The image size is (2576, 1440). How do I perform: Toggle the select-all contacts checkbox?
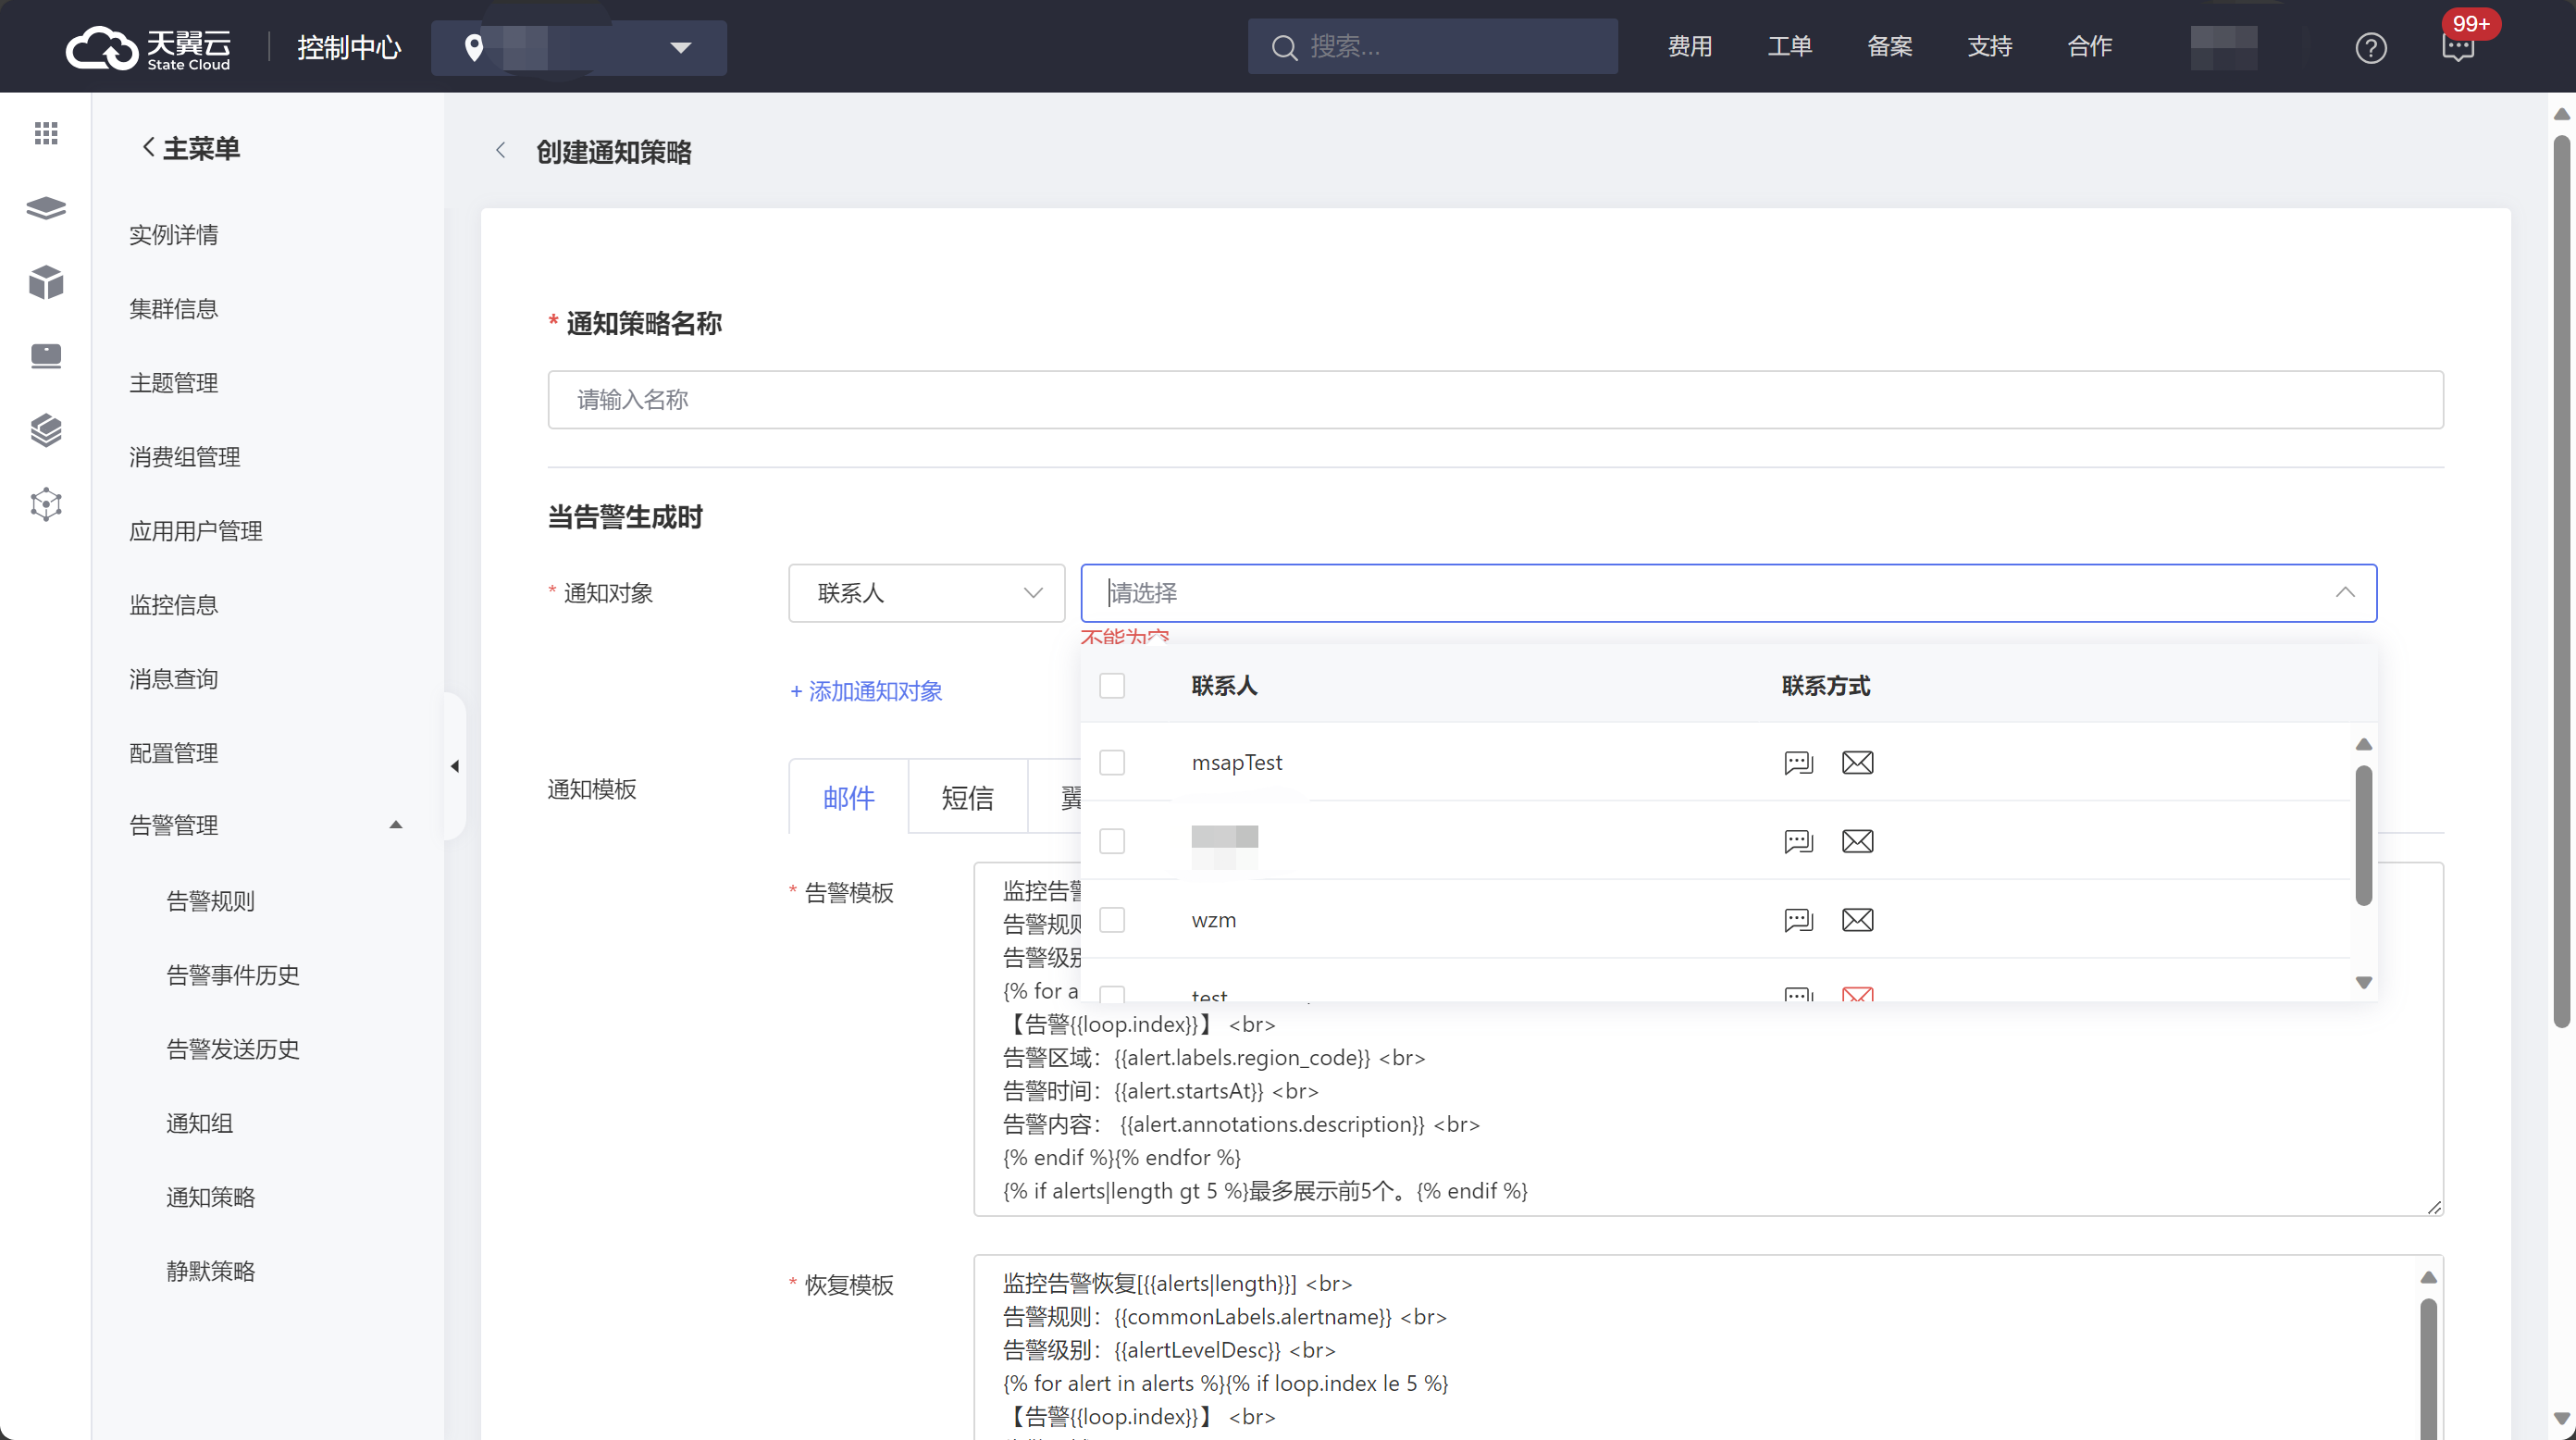tap(1112, 686)
